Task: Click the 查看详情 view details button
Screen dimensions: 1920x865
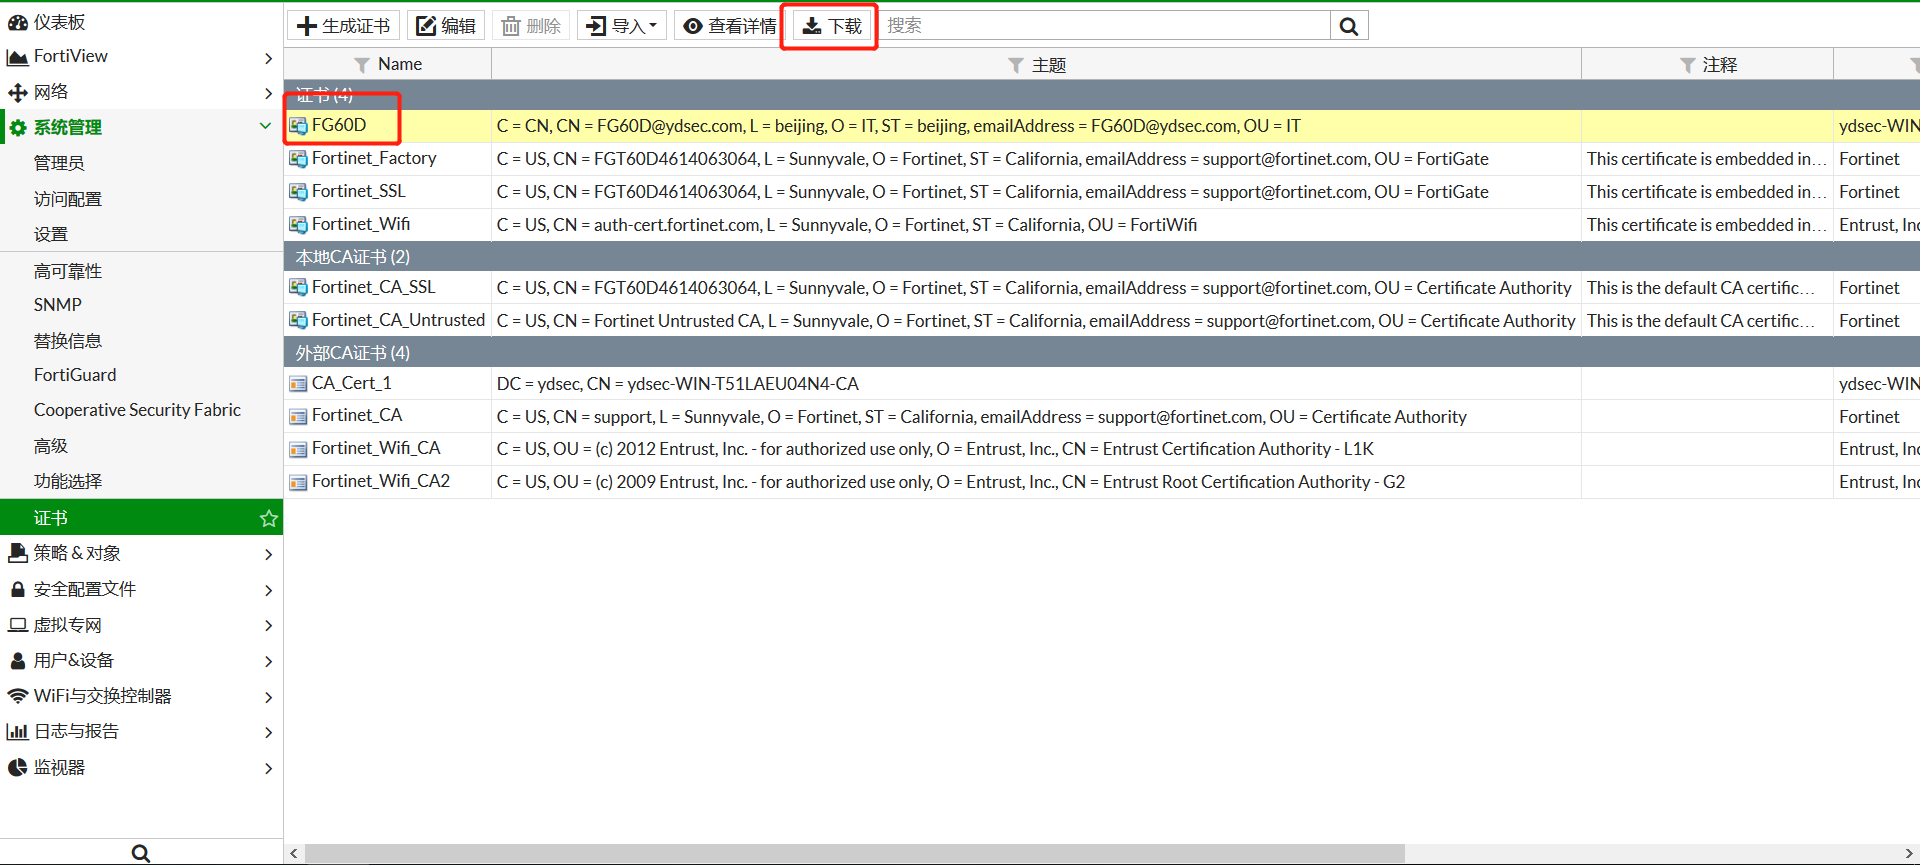Action: coord(729,26)
